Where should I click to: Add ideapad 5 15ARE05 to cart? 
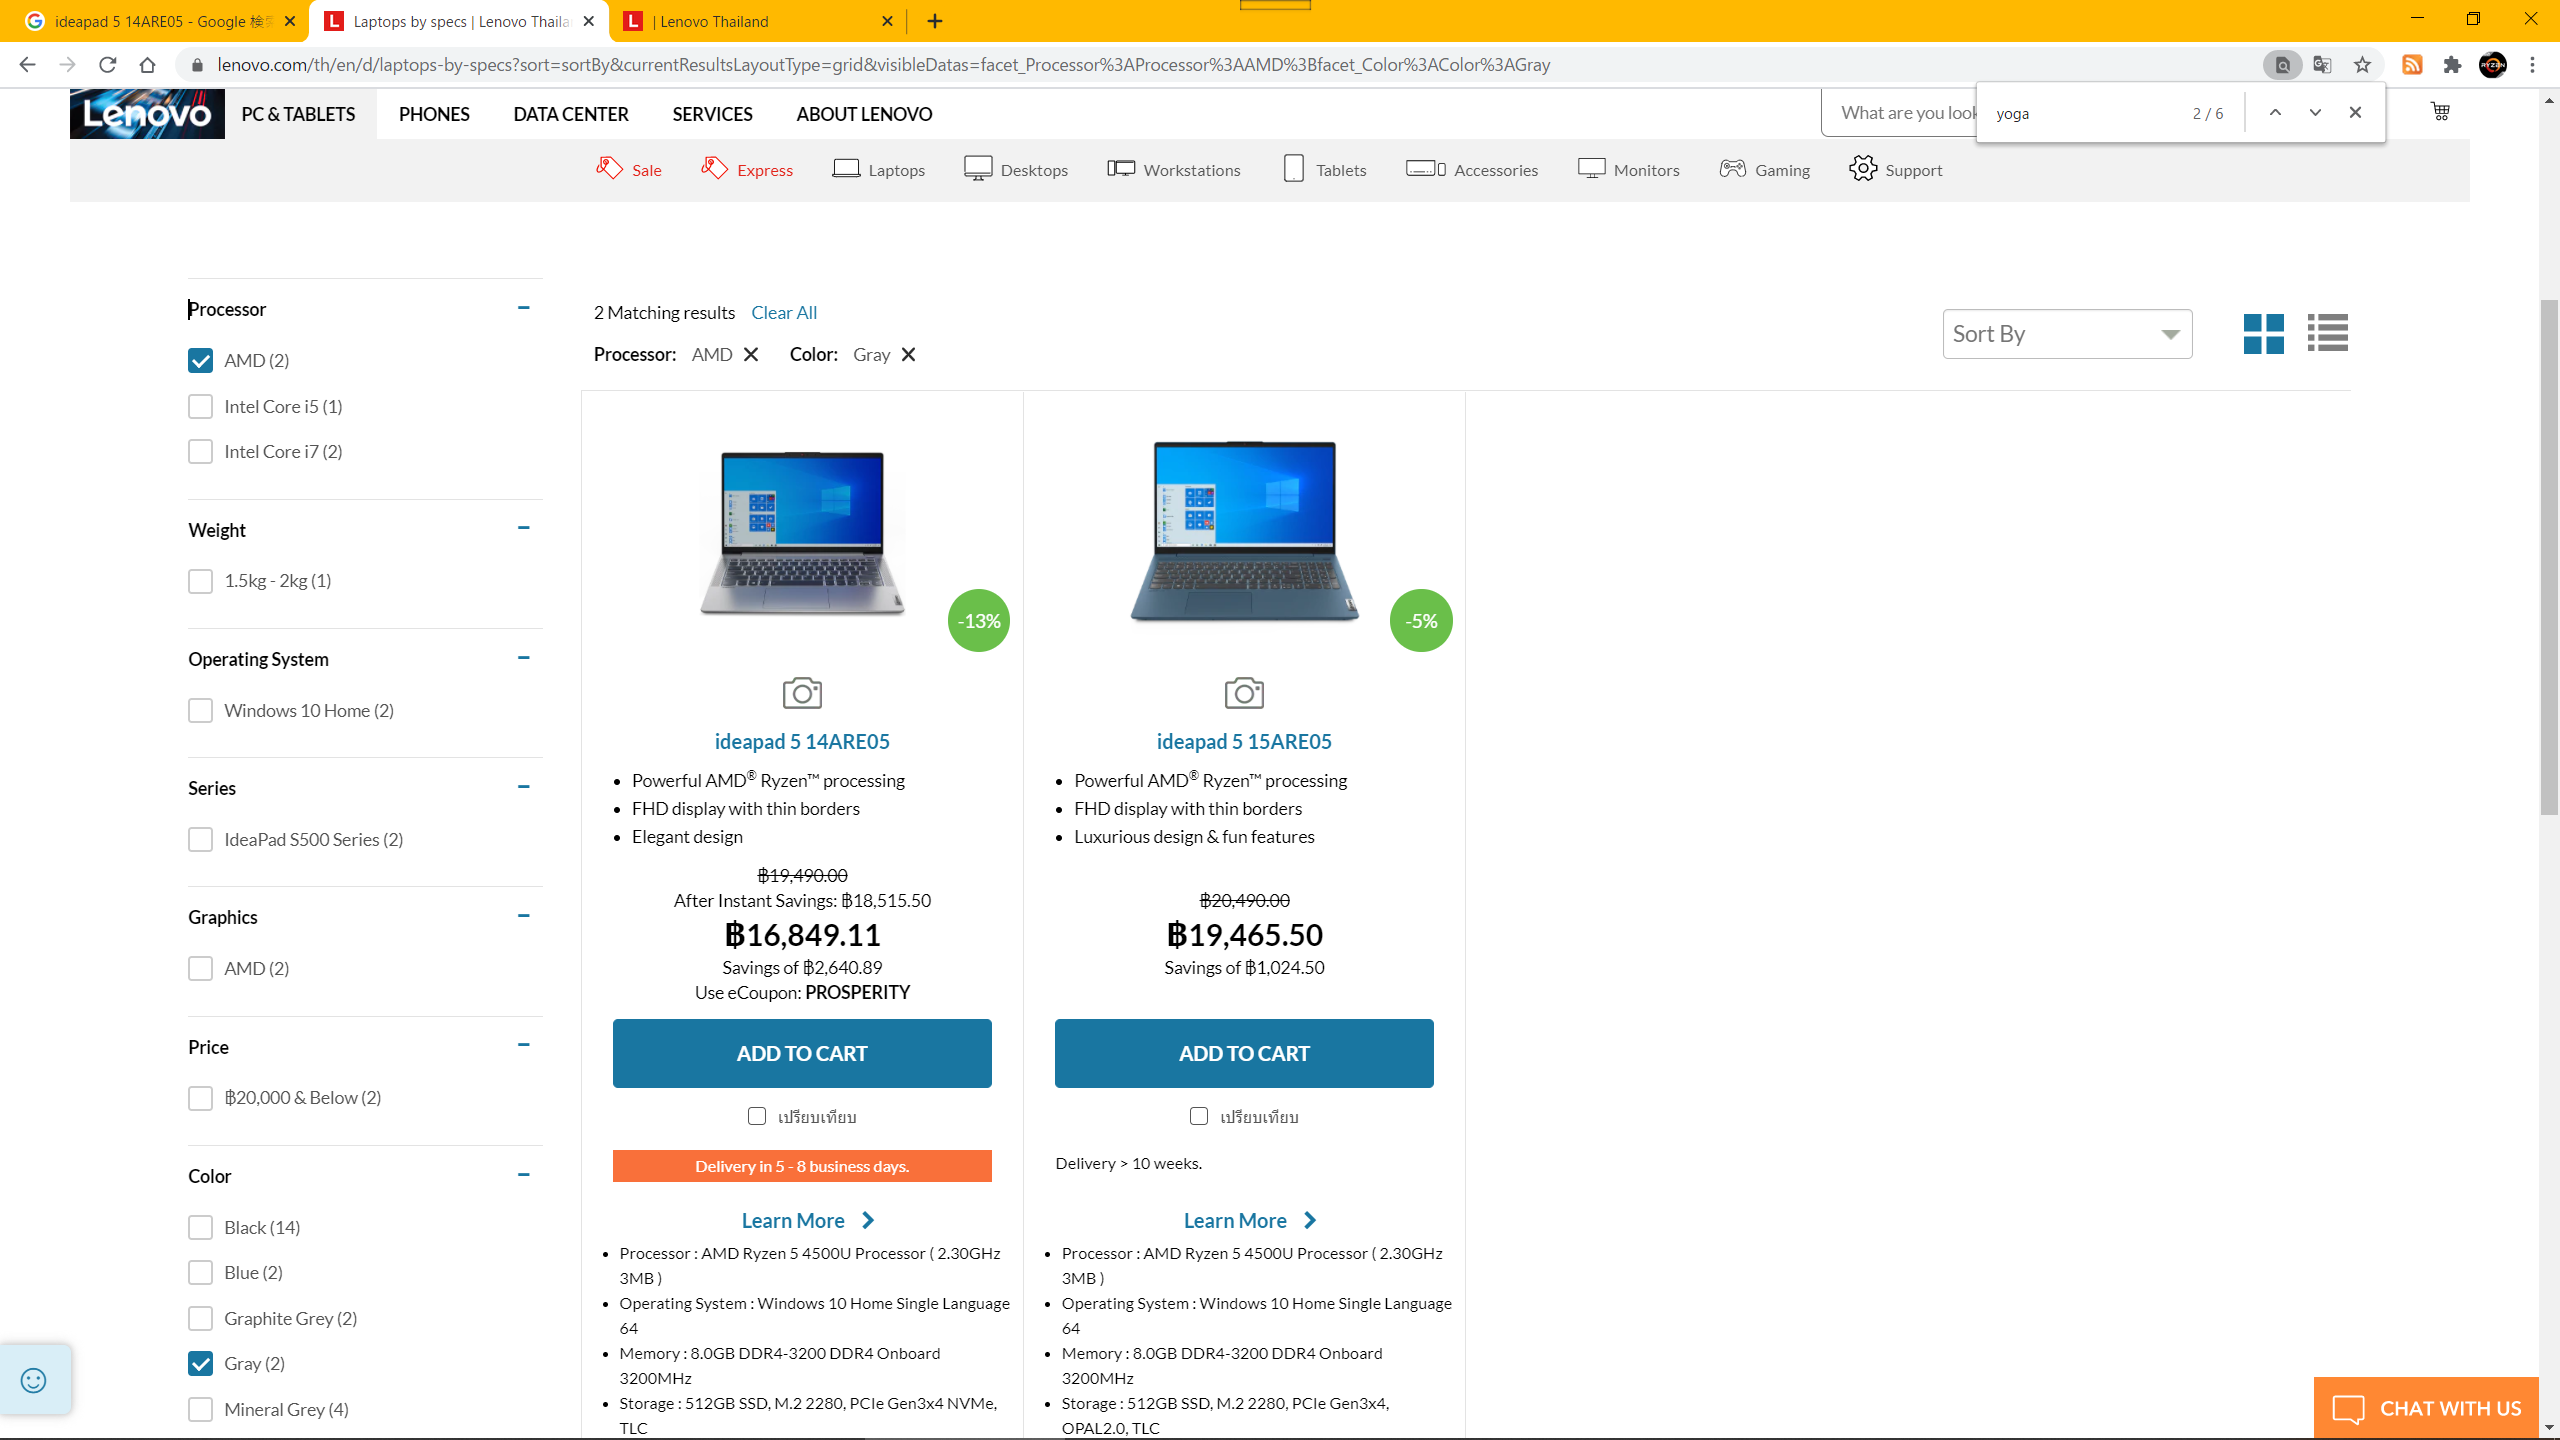point(1244,1053)
